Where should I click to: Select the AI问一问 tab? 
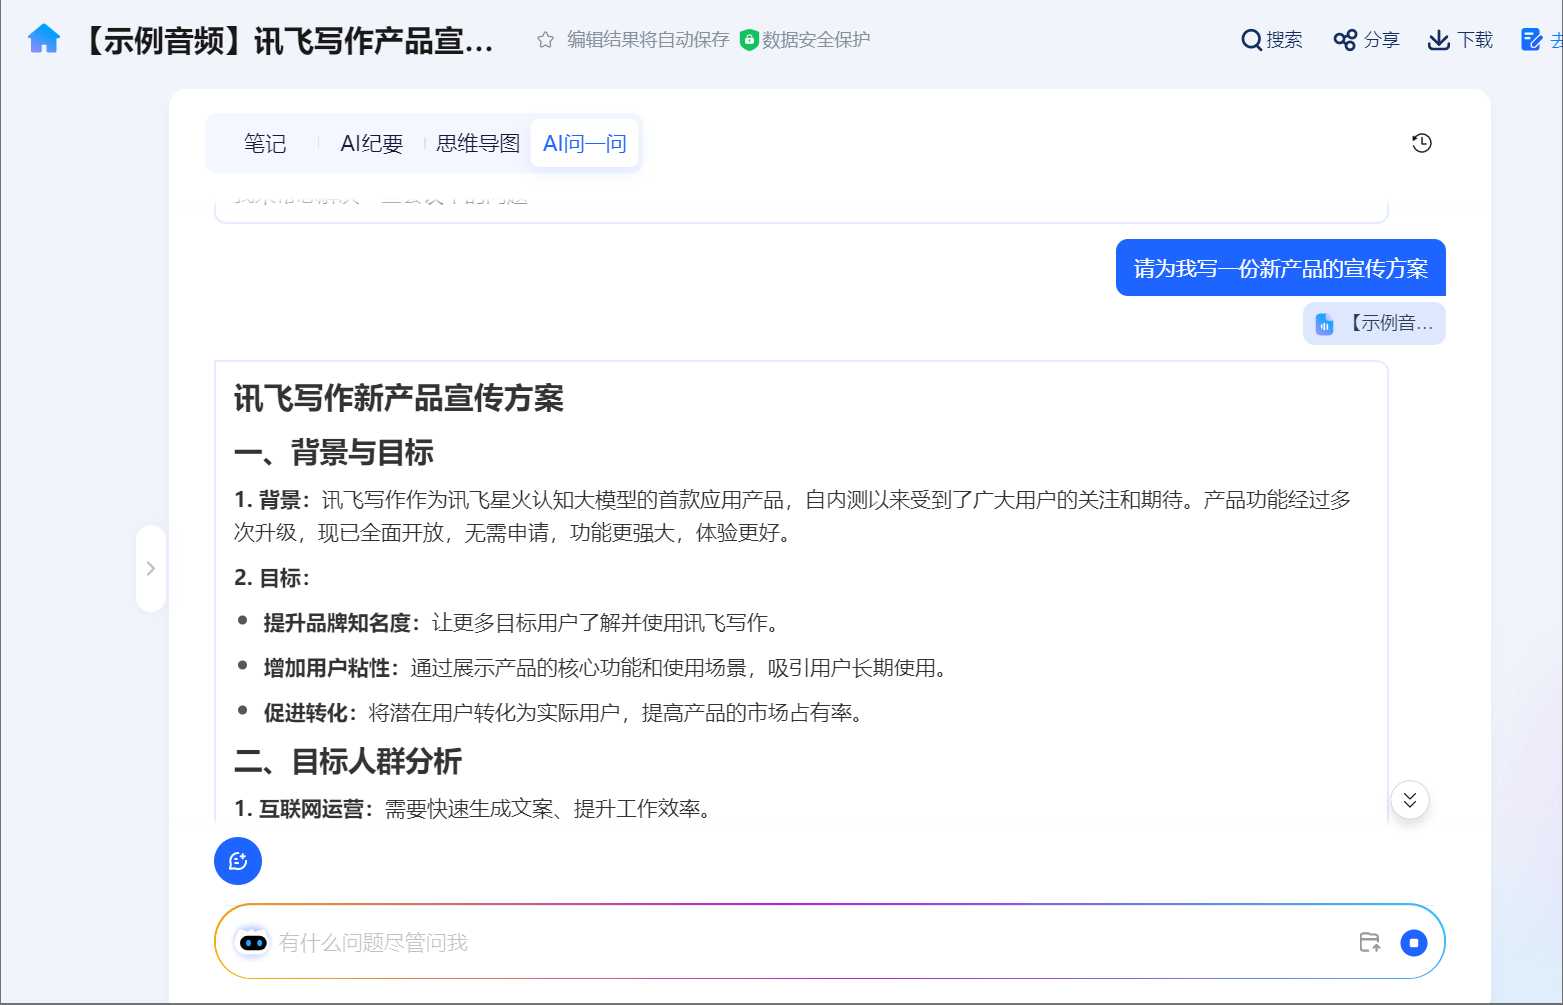585,144
